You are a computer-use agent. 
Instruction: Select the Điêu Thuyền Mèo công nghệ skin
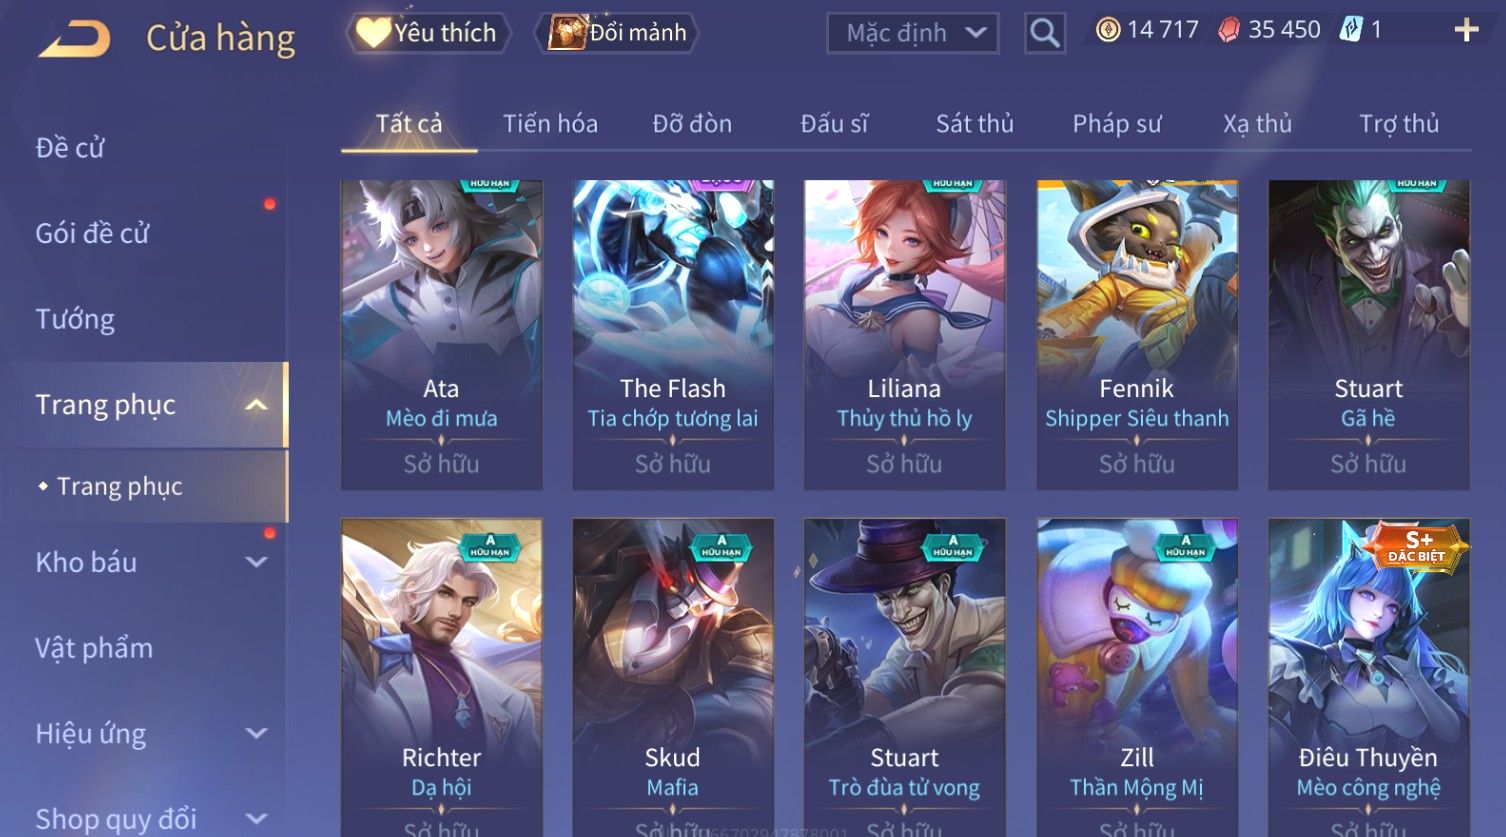pyautogui.click(x=1369, y=677)
